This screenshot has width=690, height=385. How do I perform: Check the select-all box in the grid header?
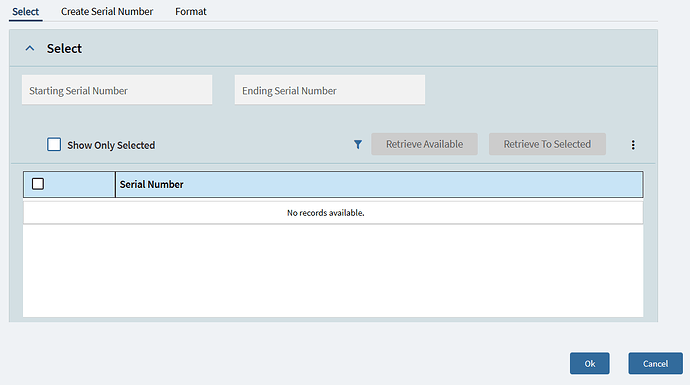pos(38,184)
